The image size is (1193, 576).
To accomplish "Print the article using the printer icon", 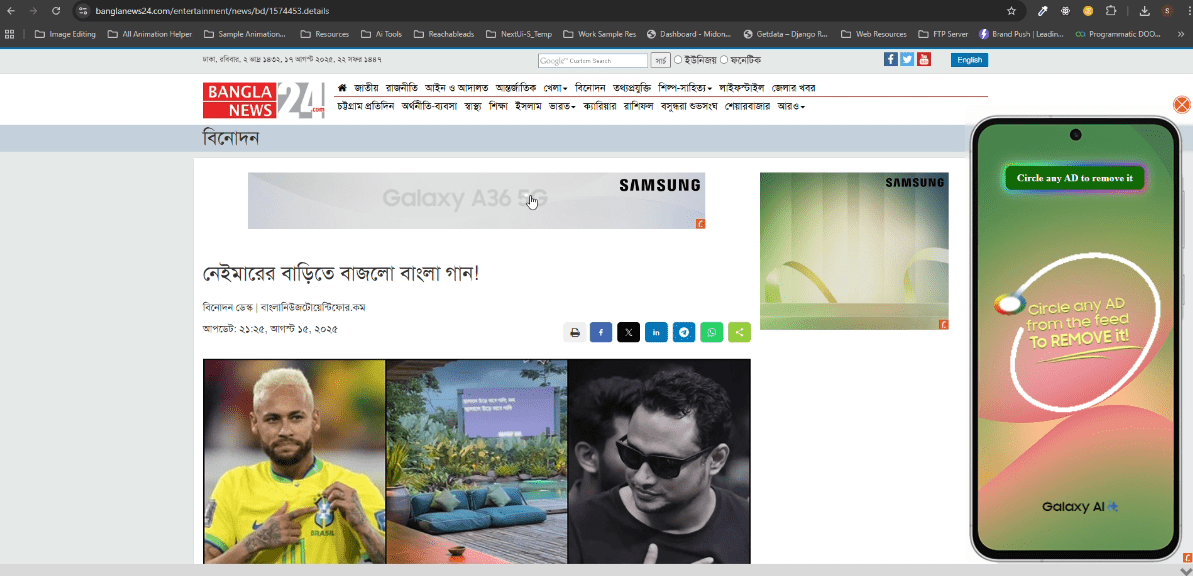I will point(574,333).
